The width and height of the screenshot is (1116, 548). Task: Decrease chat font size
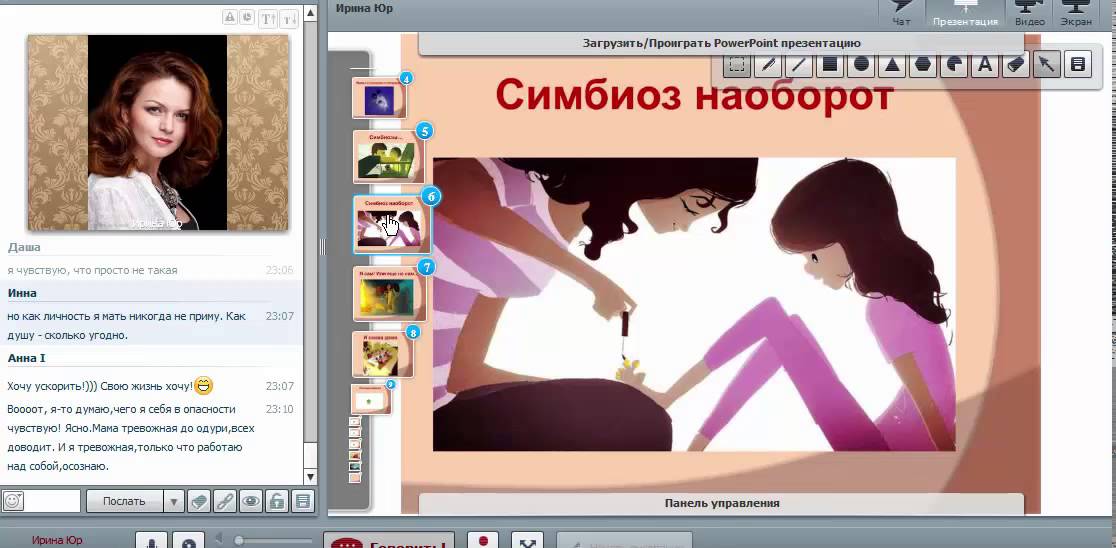tap(289, 19)
